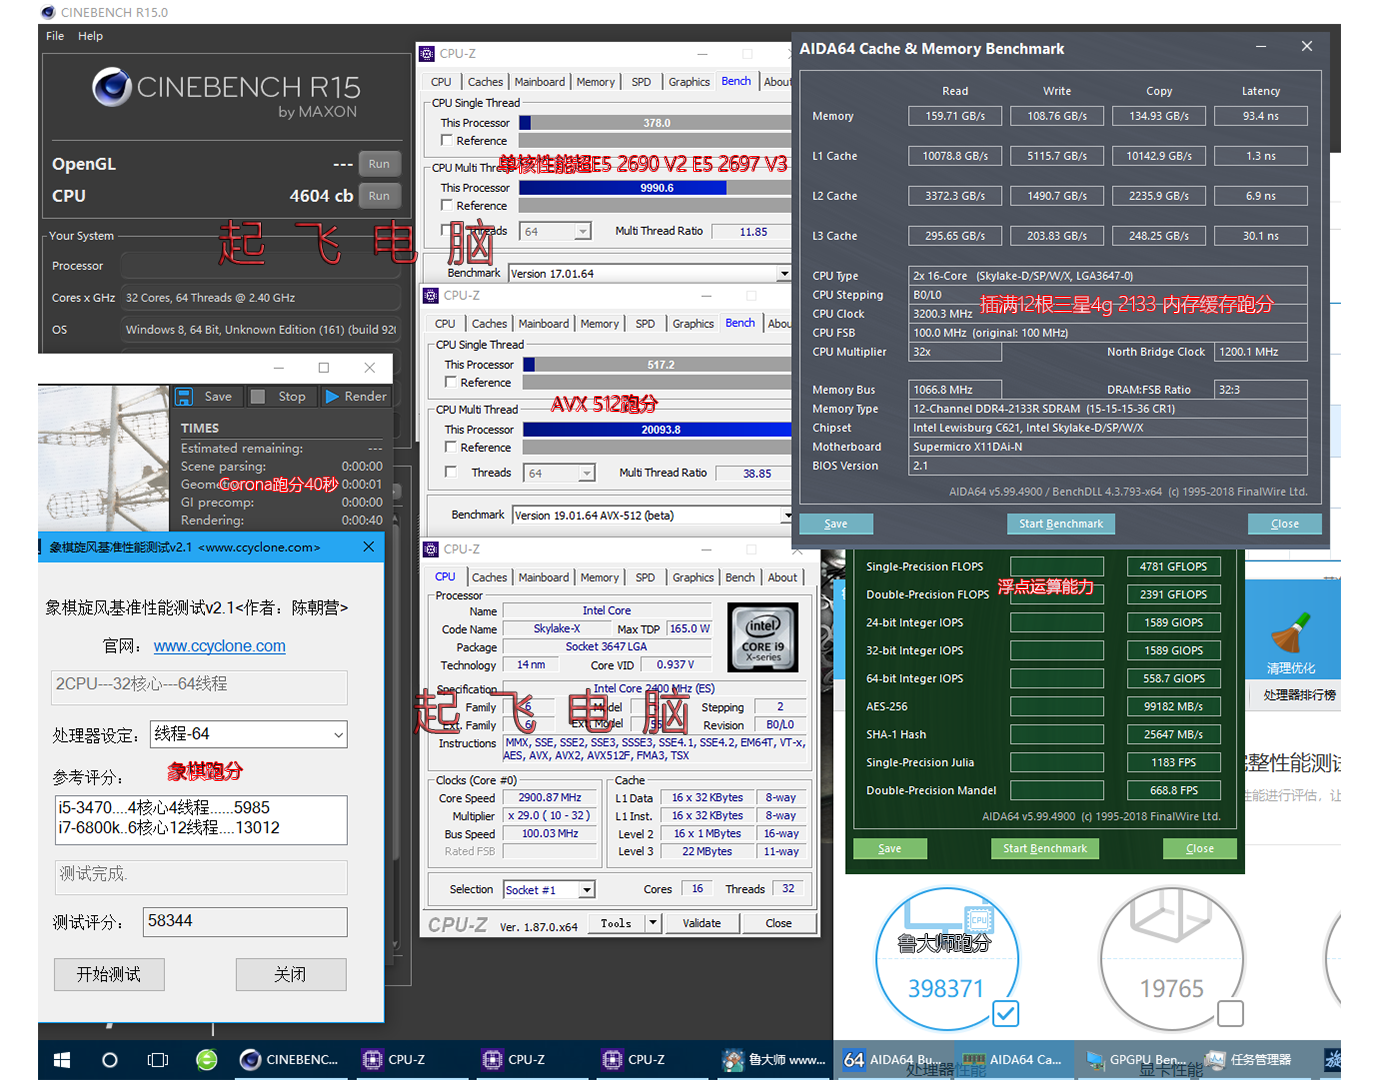Open the Cinebench File menu
Screen dimensions: 1381x1080
point(55,36)
